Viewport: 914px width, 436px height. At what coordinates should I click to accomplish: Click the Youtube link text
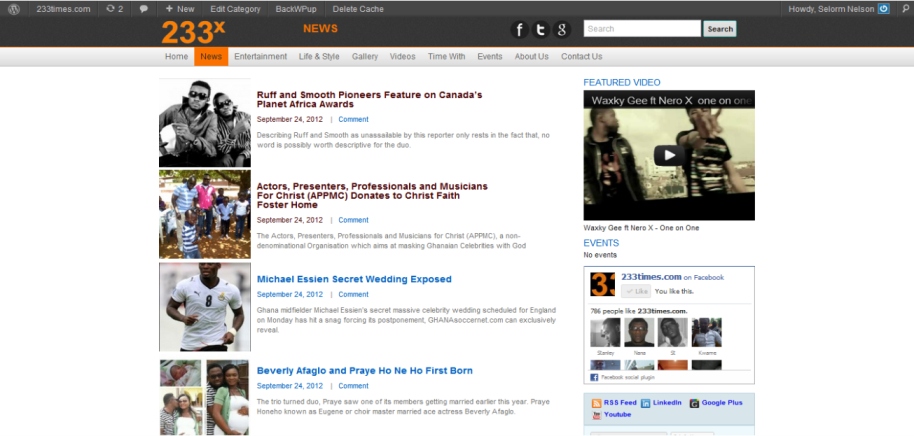click(617, 414)
